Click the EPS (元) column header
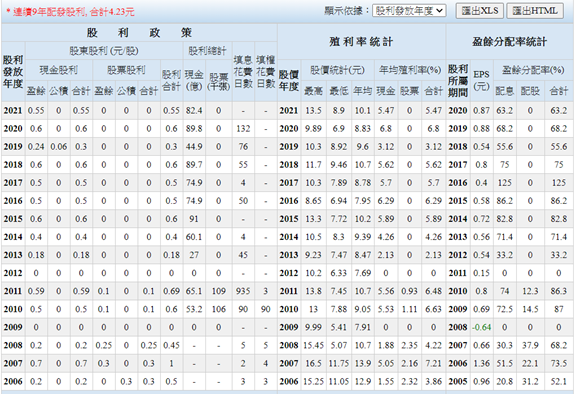 [481, 81]
